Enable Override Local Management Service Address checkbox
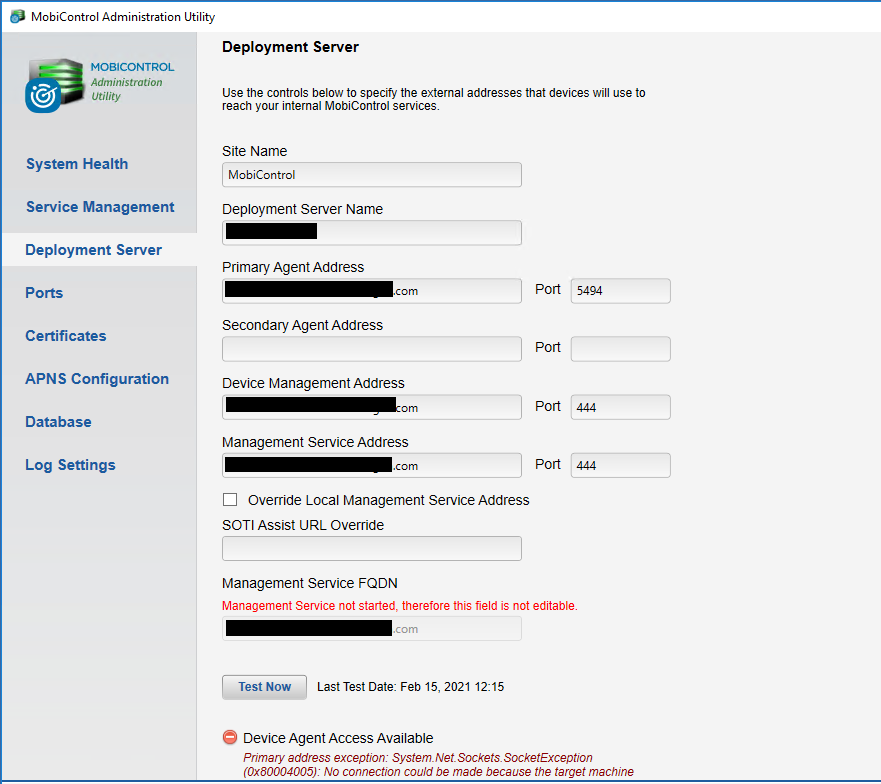 pyautogui.click(x=230, y=500)
